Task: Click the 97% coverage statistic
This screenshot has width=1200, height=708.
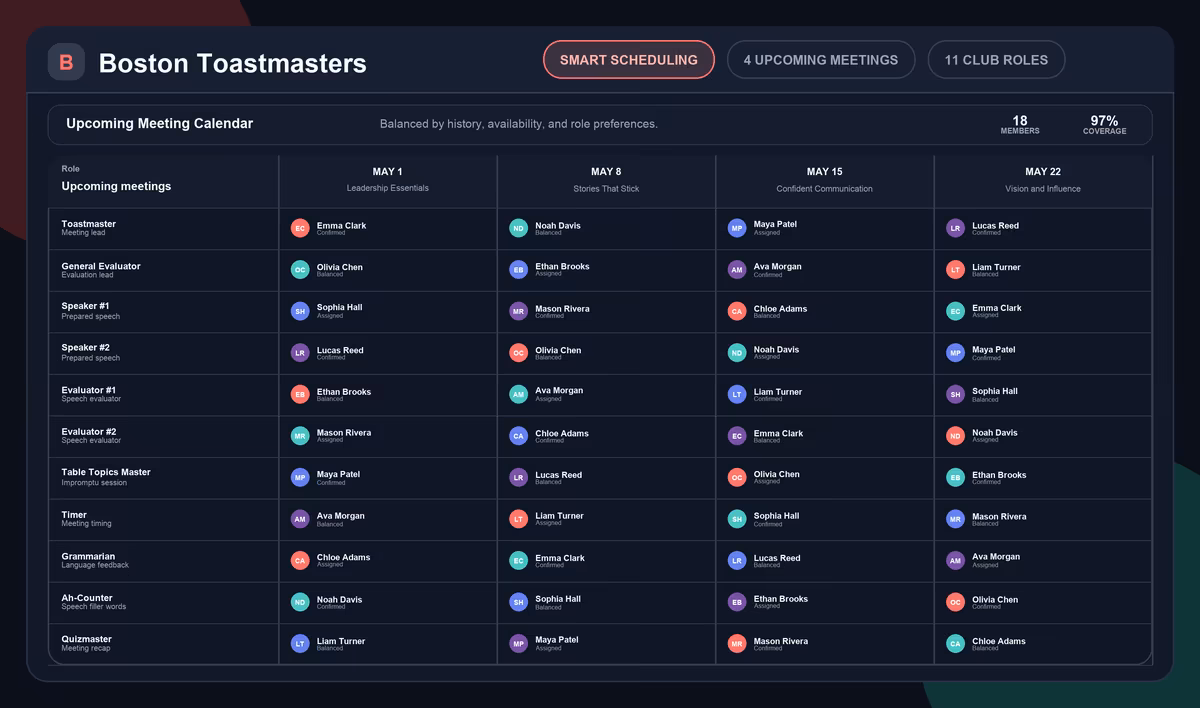Action: pos(1104,124)
